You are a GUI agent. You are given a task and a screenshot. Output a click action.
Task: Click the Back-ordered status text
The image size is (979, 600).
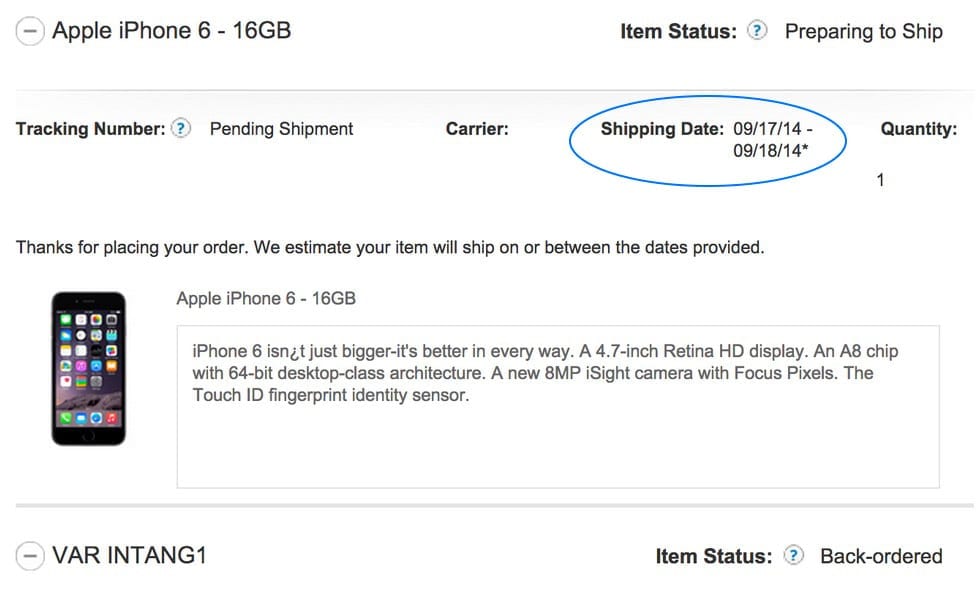[x=881, y=556]
